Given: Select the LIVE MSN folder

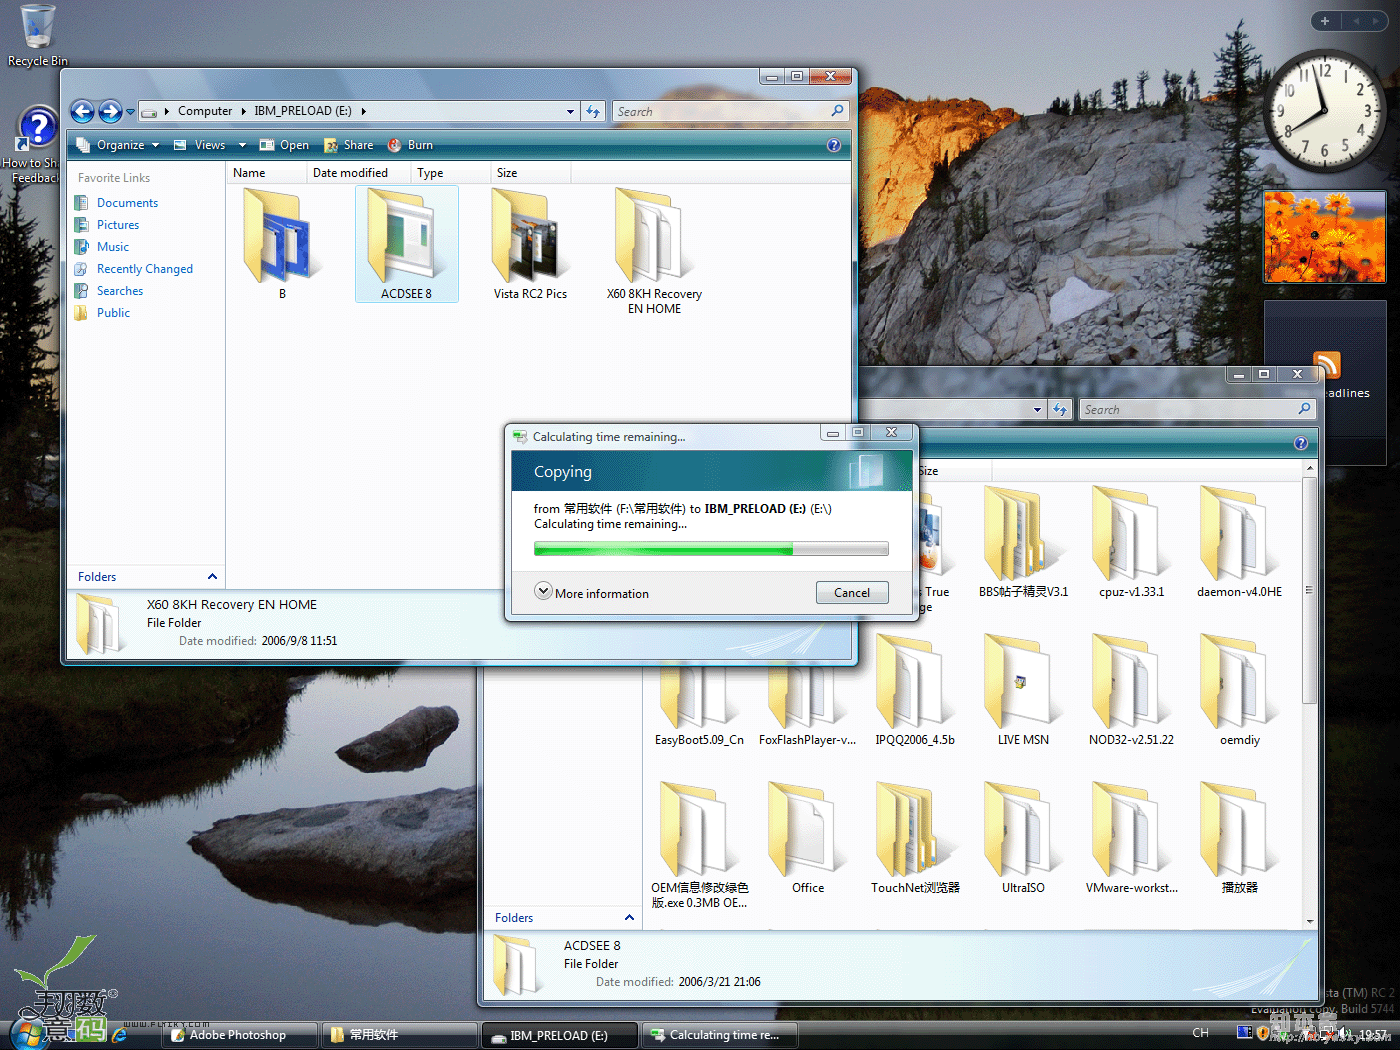Looking at the screenshot, I should tap(1023, 690).
